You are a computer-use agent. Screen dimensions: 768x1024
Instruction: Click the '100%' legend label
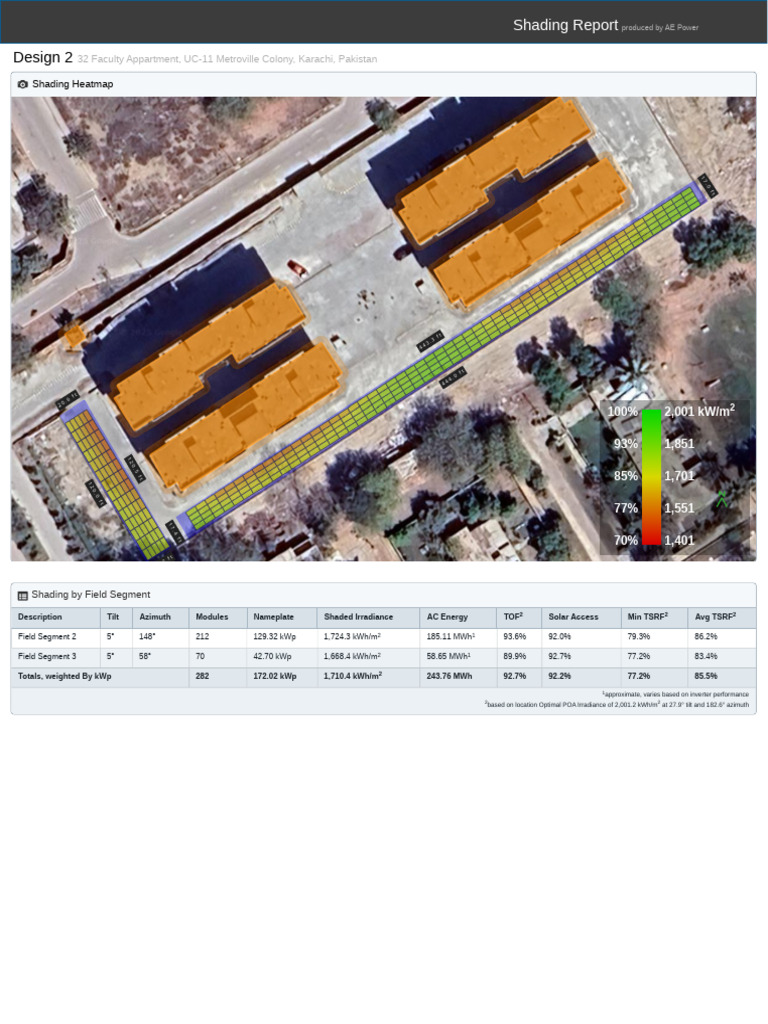[x=622, y=411]
